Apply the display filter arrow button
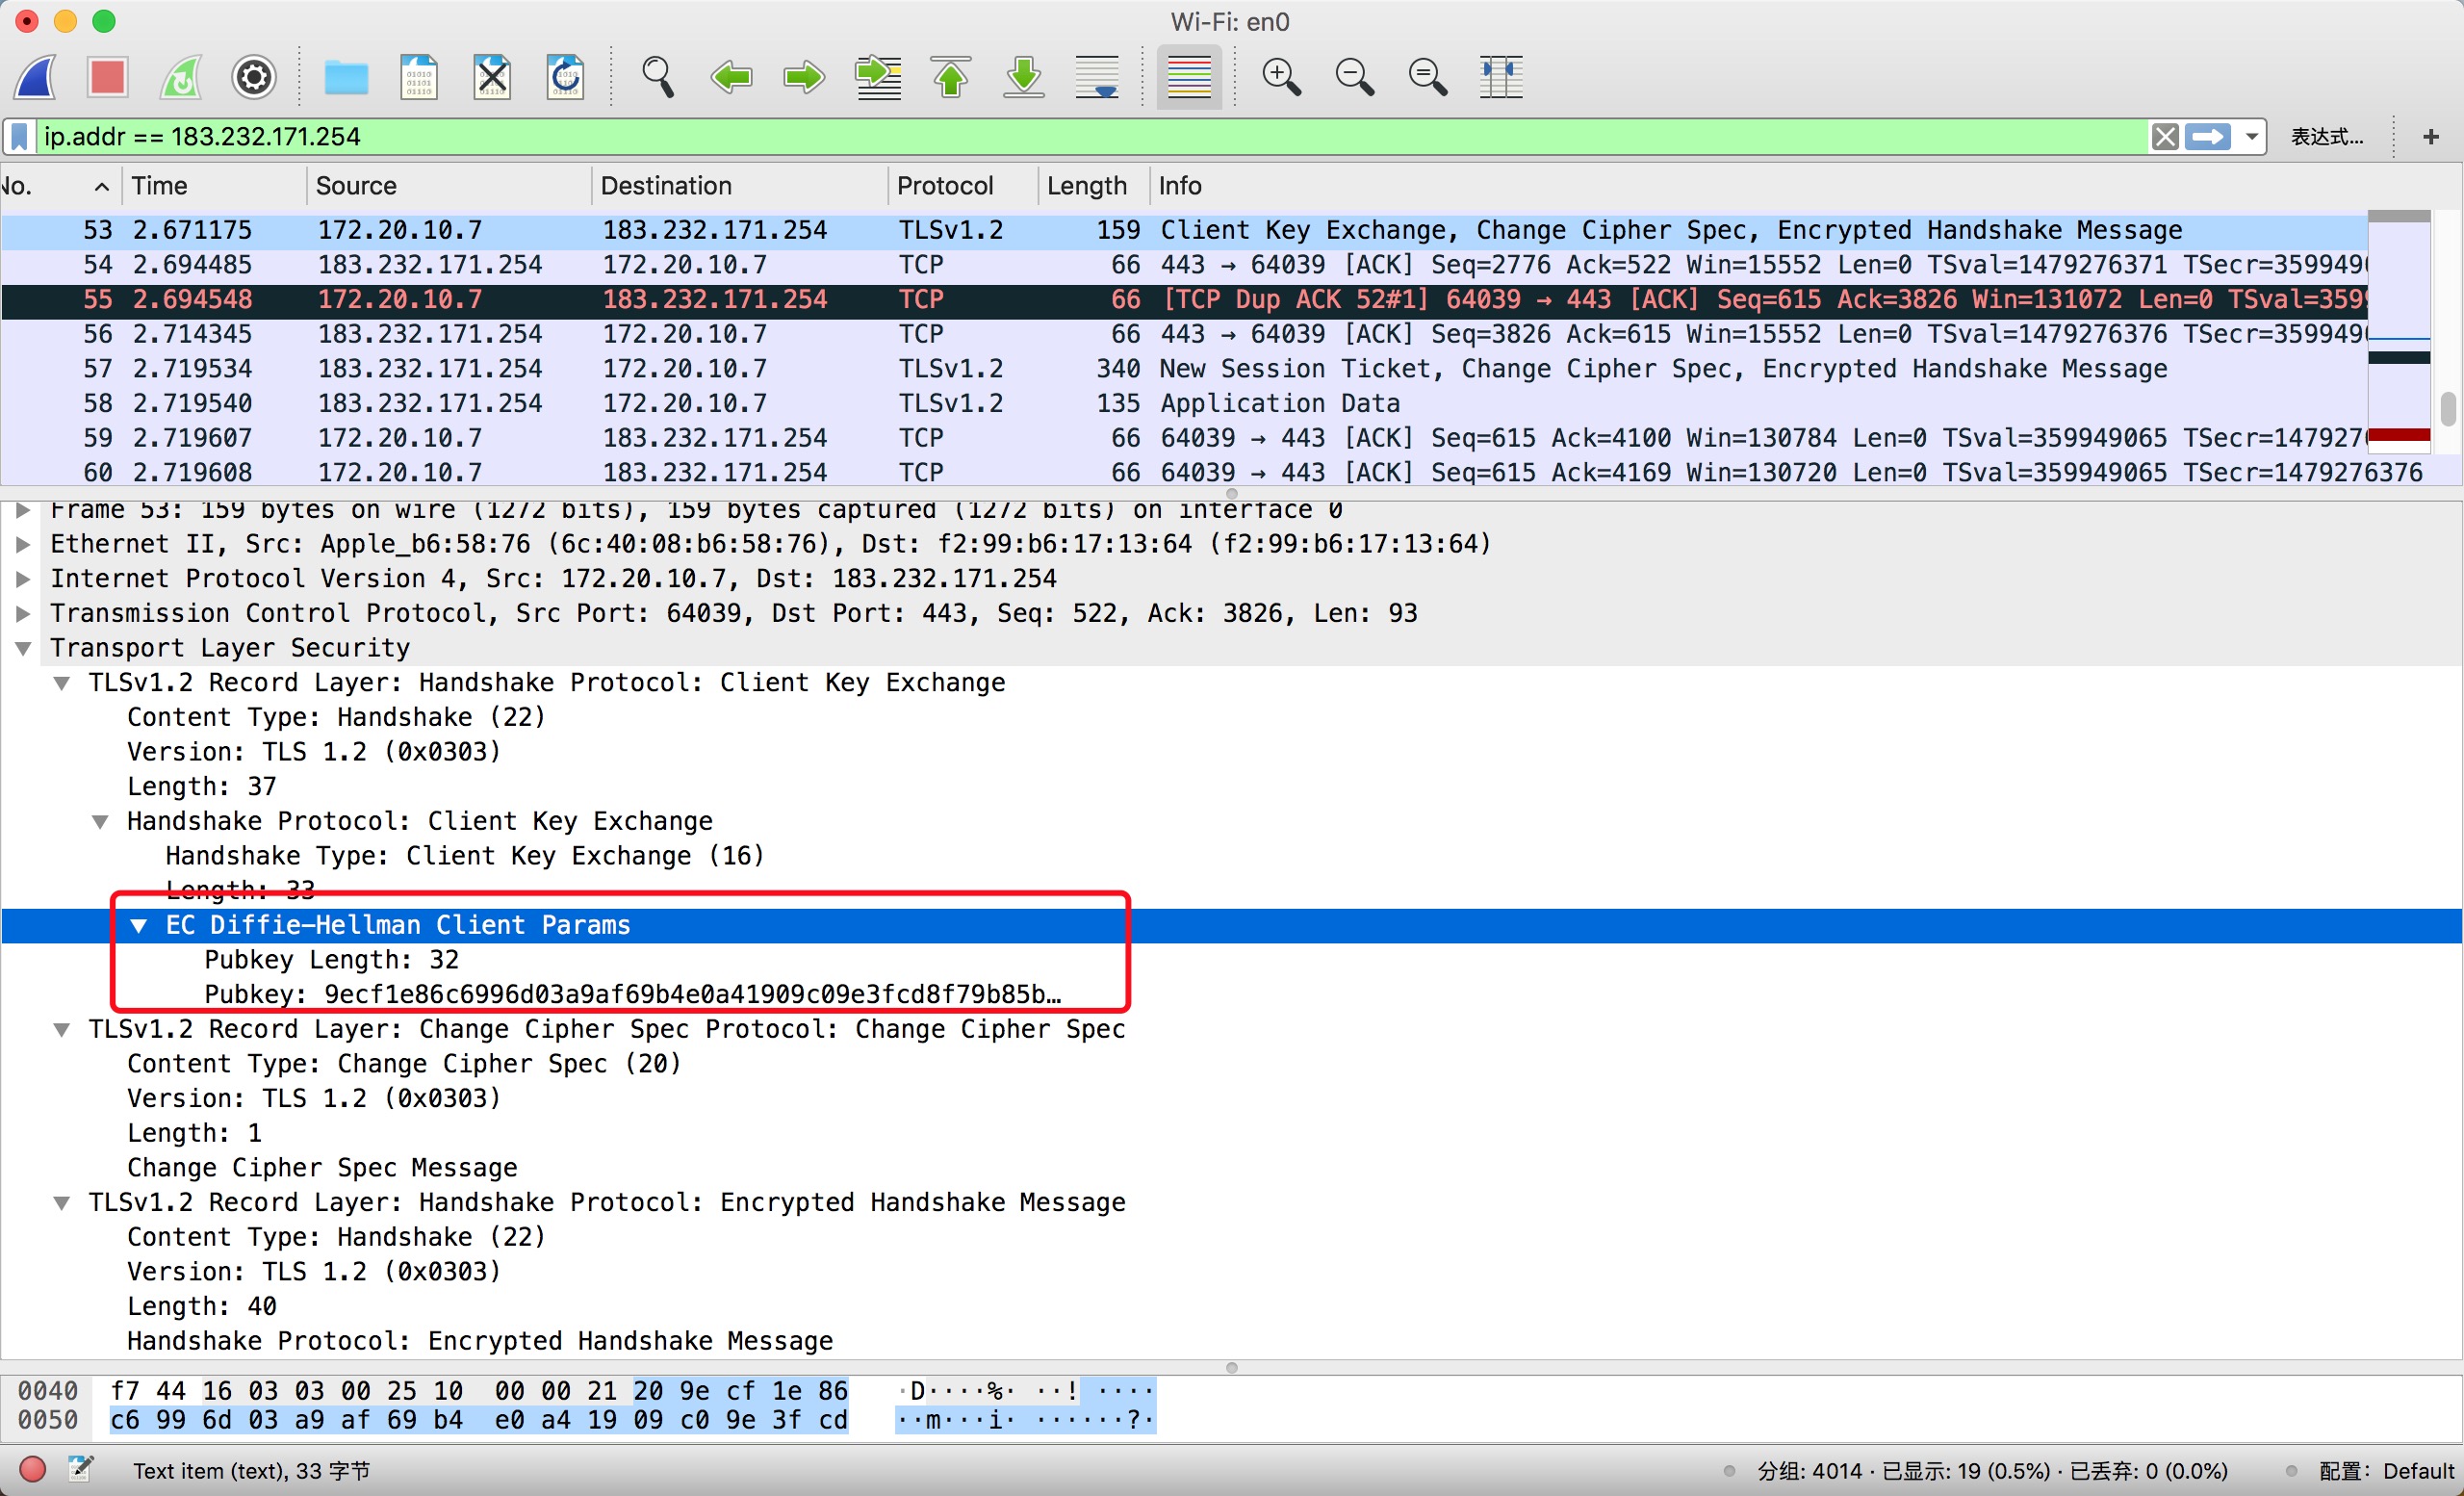 coord(2208,136)
